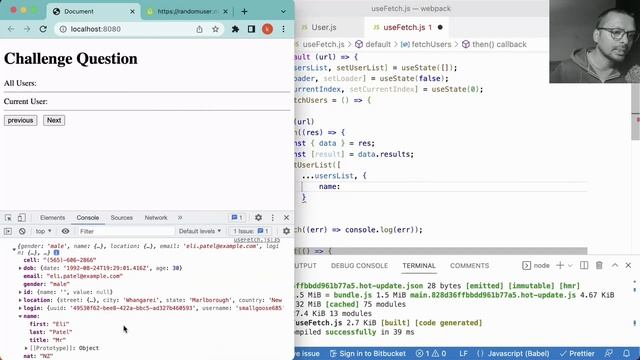Open the Network DevTools tab
This screenshot has width=640, height=360.
point(156,218)
